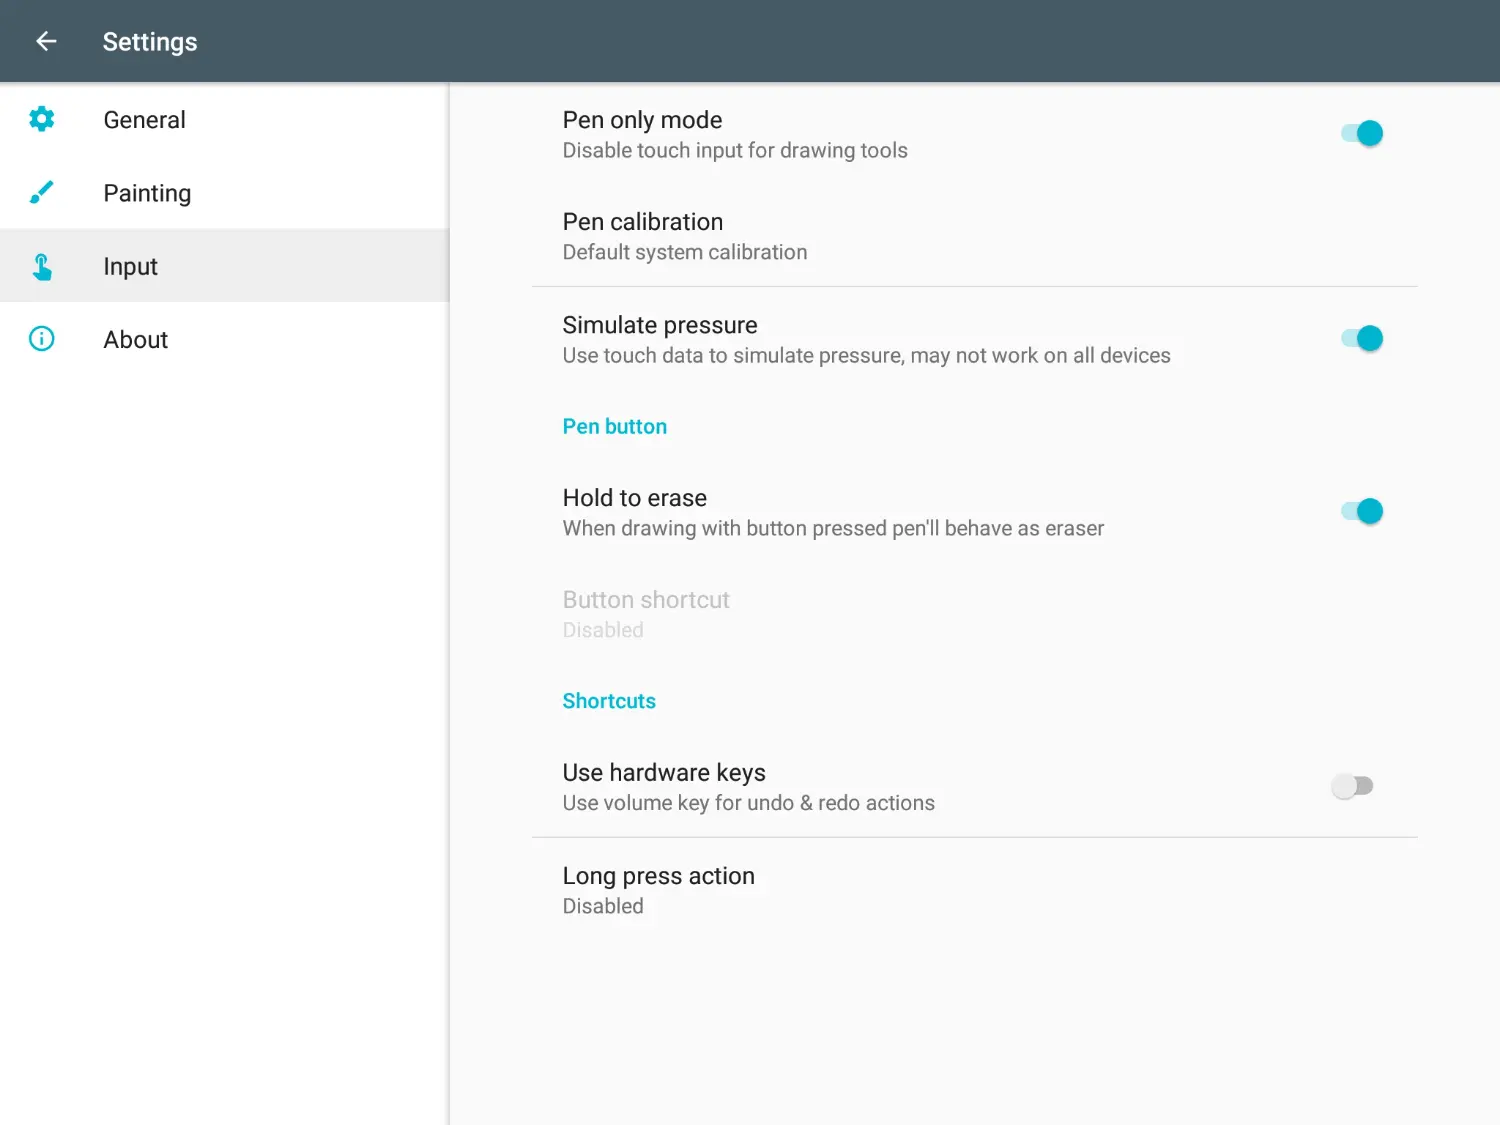Disable the Pen only mode switch
1500x1125 pixels.
pyautogui.click(x=1362, y=133)
